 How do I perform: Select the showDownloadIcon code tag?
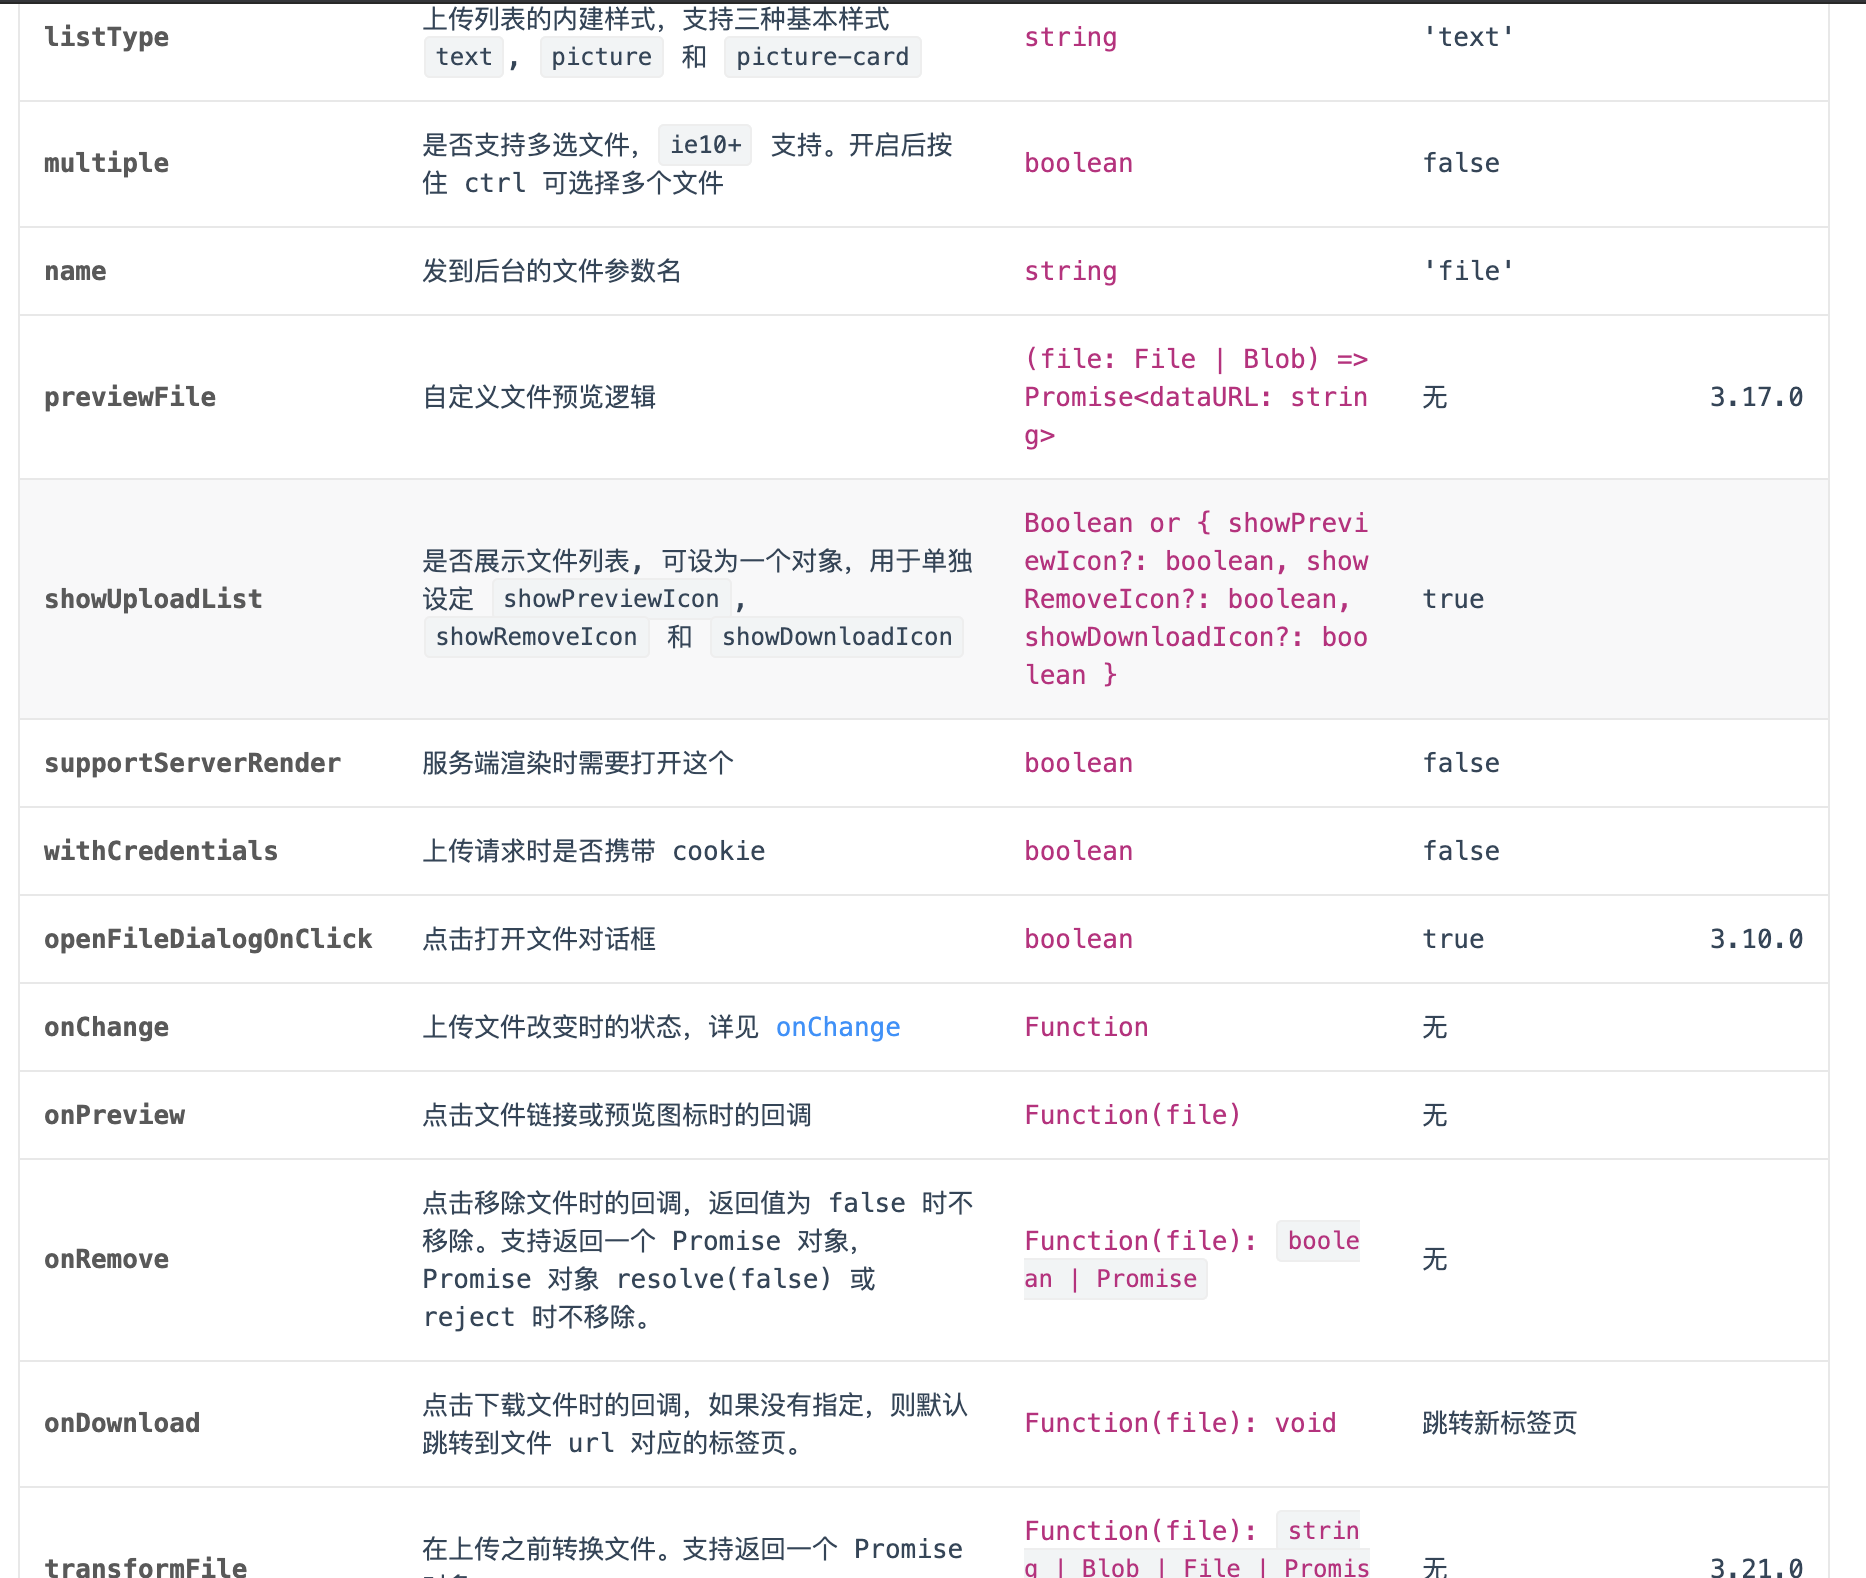click(x=837, y=637)
